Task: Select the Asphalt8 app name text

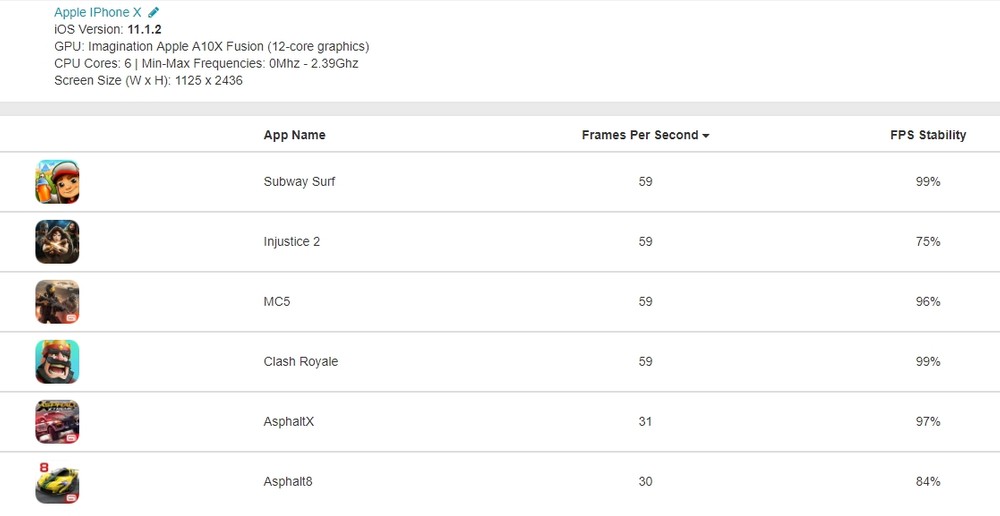Action: (288, 482)
